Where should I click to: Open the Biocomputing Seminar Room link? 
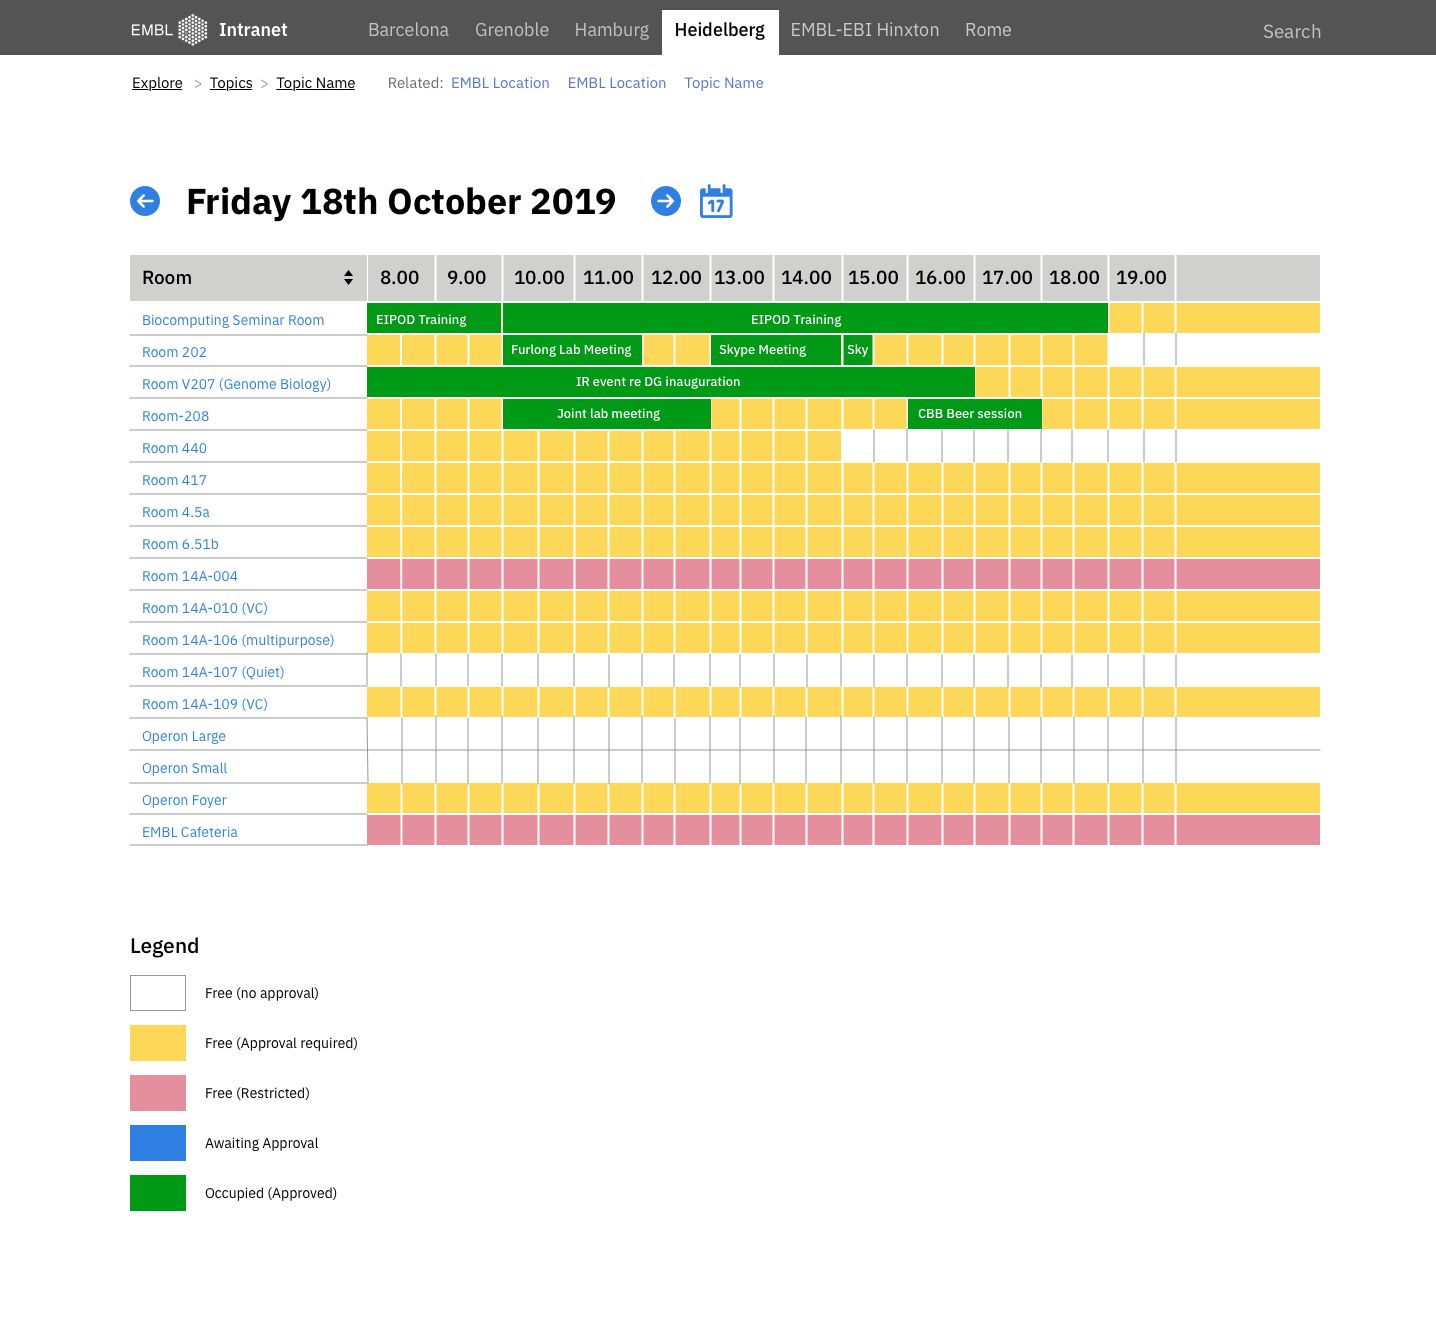233,320
